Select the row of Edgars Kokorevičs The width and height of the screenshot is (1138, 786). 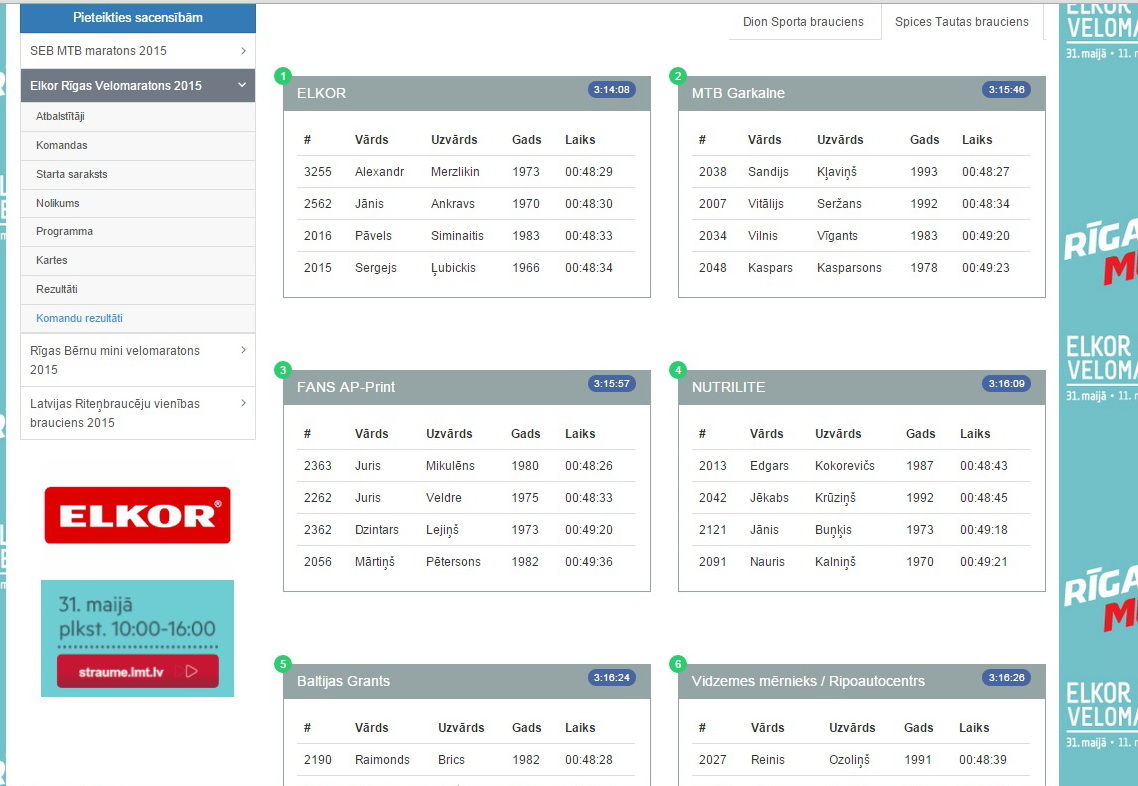pyautogui.click(x=861, y=466)
